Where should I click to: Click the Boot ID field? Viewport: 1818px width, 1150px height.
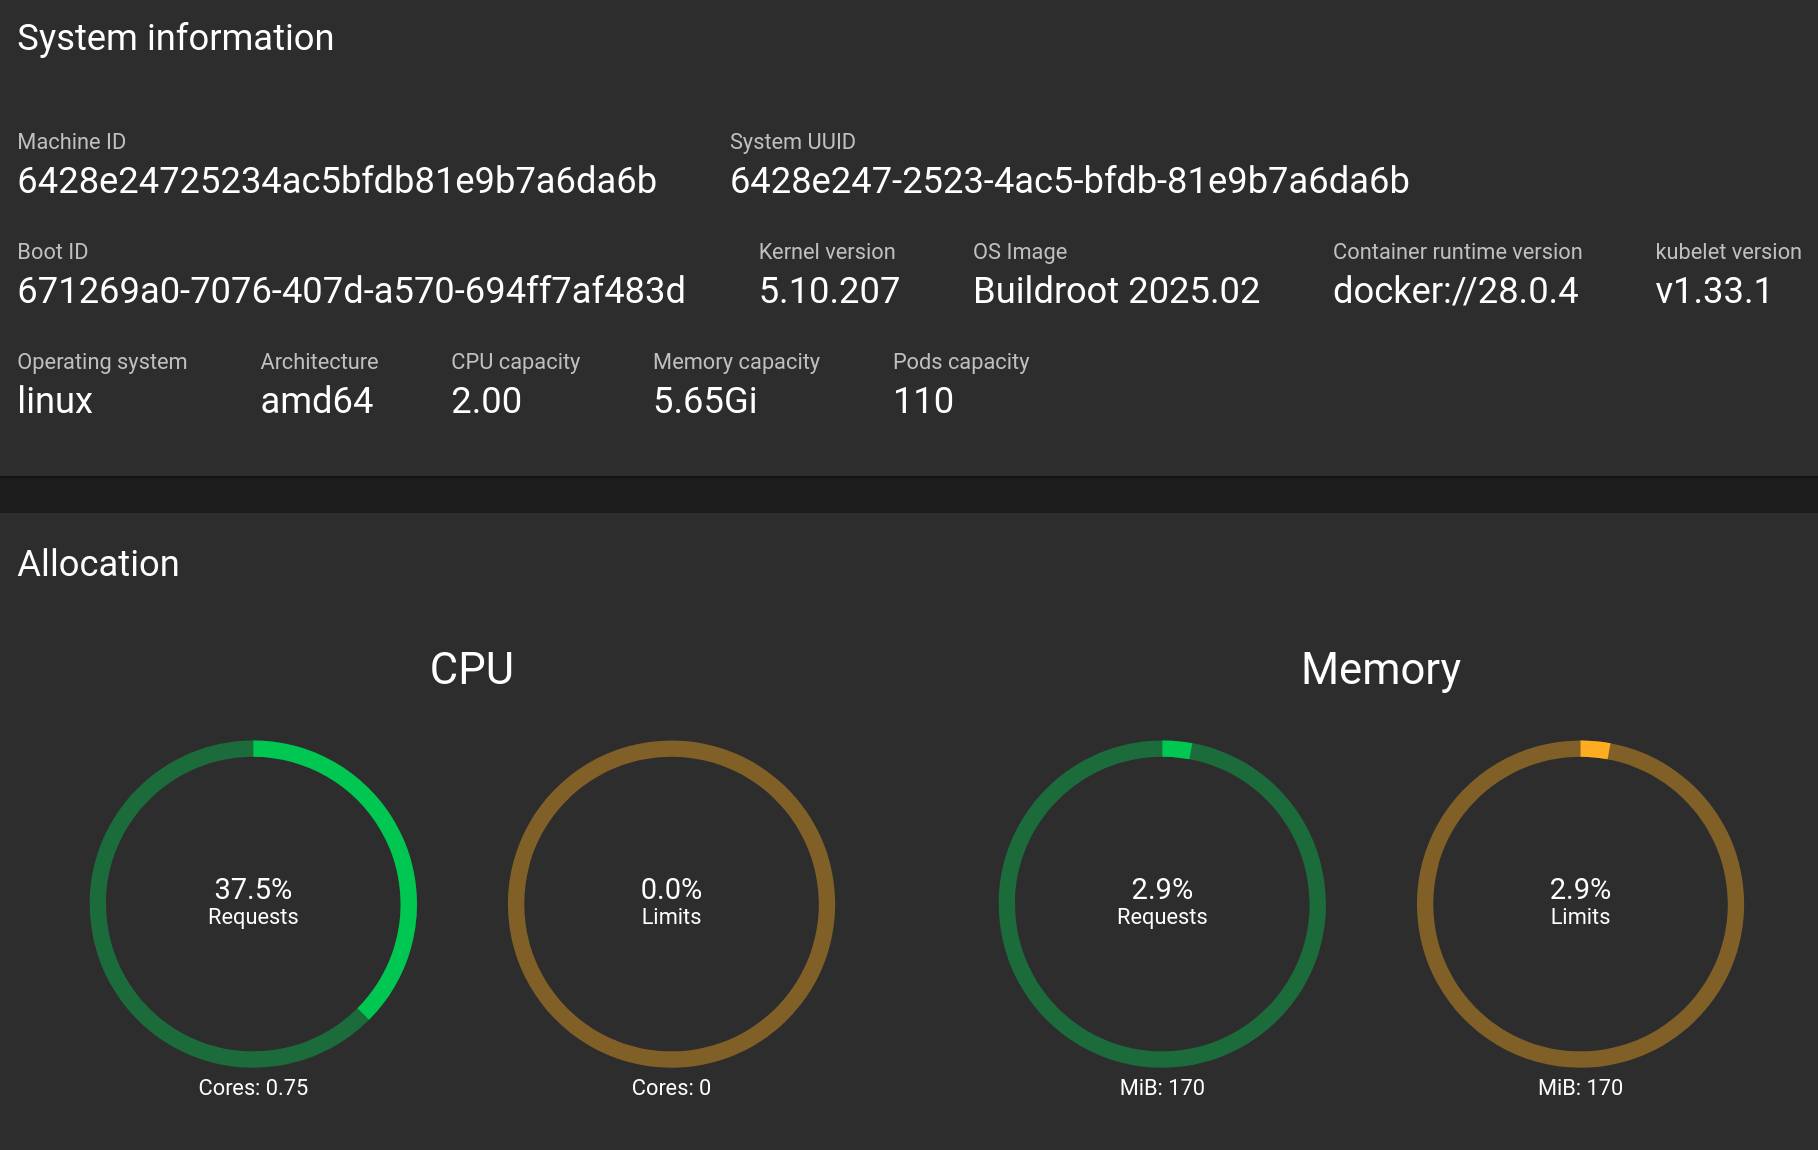coord(352,291)
